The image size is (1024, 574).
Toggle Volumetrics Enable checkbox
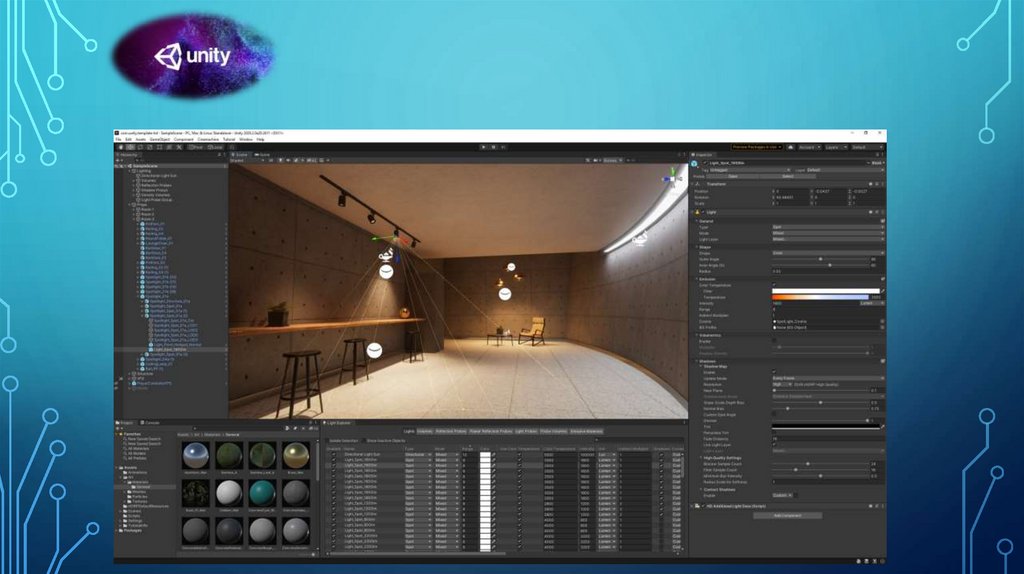775,341
